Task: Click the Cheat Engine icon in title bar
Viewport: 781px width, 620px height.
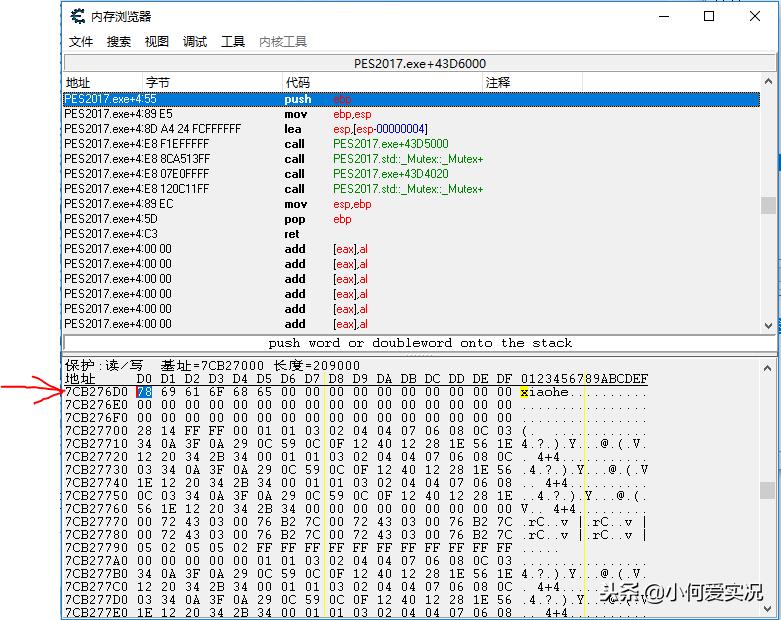Action: tap(77, 17)
